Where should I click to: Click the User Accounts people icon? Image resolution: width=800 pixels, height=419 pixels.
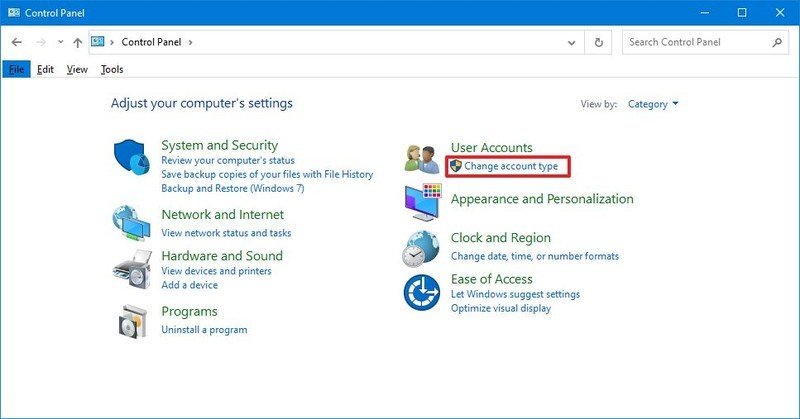pyautogui.click(x=422, y=159)
